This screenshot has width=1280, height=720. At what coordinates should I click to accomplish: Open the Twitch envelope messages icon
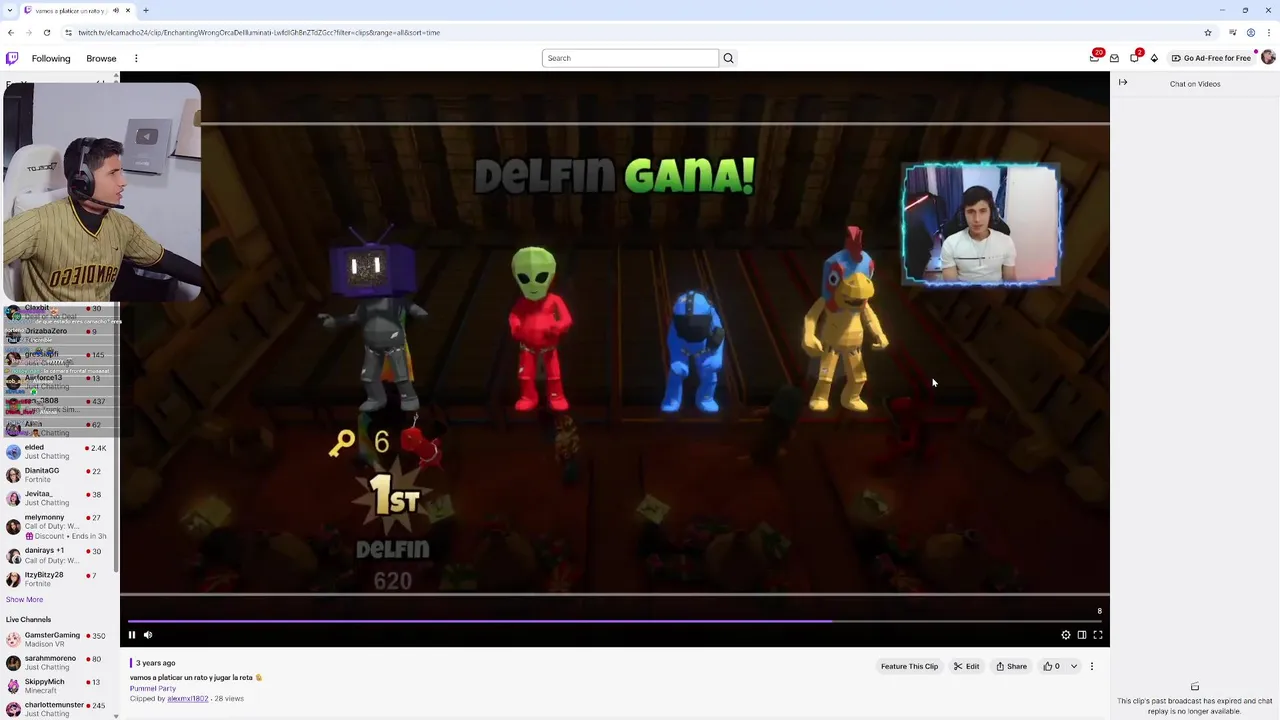(x=1114, y=58)
